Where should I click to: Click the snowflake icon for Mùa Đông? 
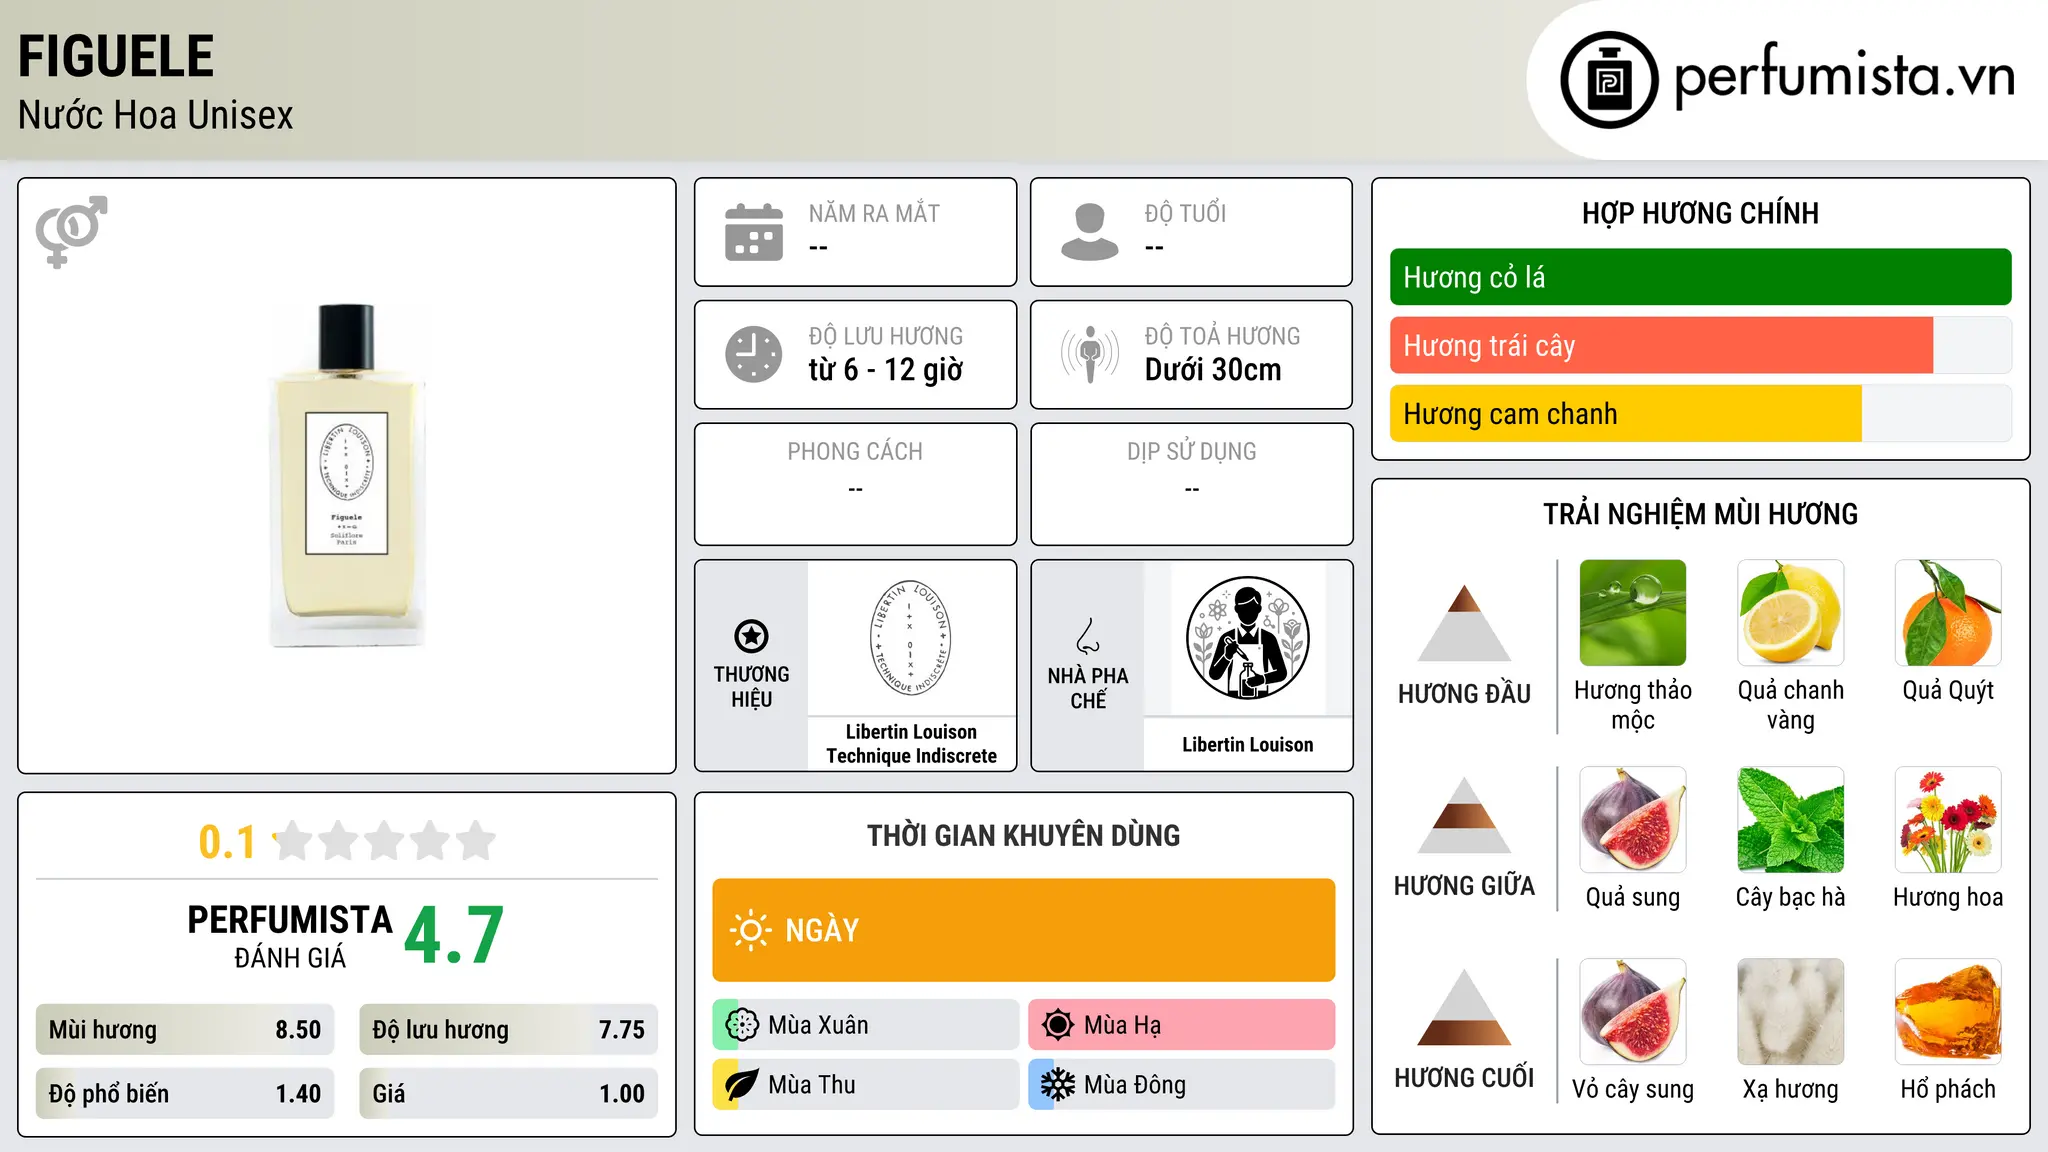[x=1058, y=1085]
